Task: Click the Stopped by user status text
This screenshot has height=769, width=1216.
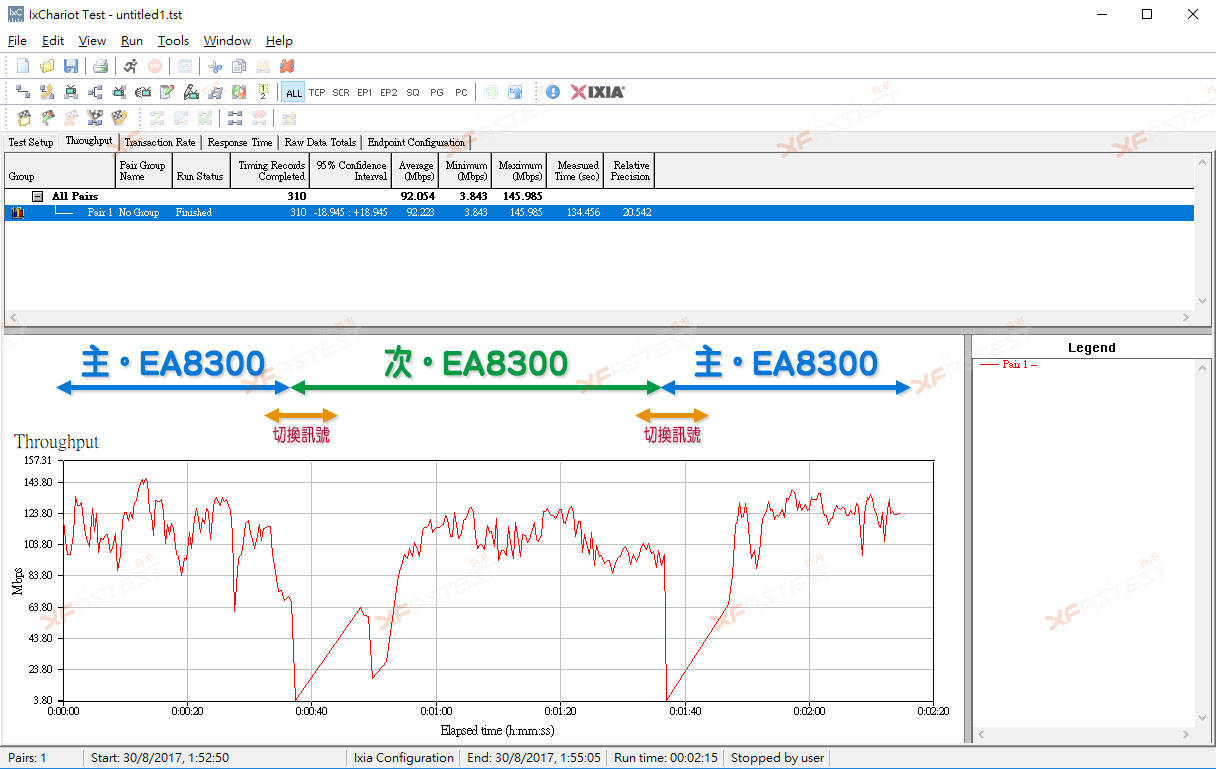Action: 778,758
